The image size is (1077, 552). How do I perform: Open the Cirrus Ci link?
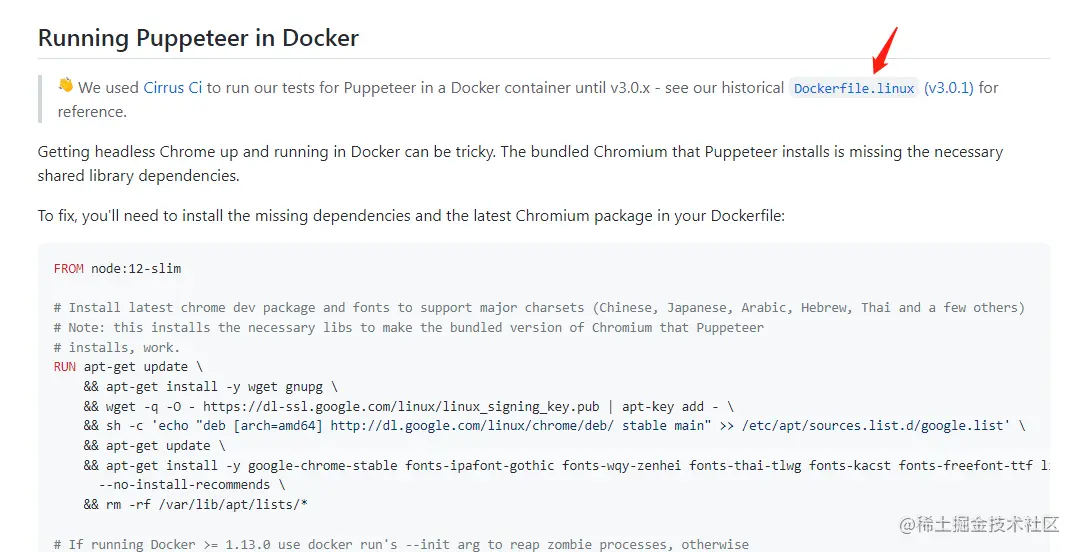point(173,88)
